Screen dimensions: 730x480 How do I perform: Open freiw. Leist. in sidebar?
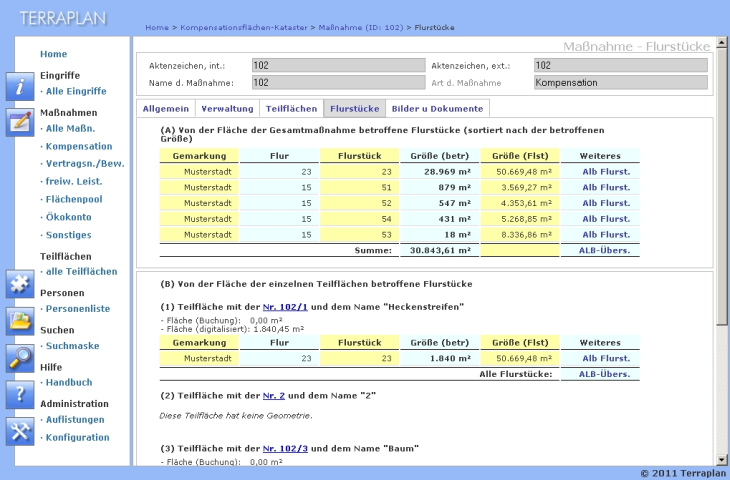(74, 182)
